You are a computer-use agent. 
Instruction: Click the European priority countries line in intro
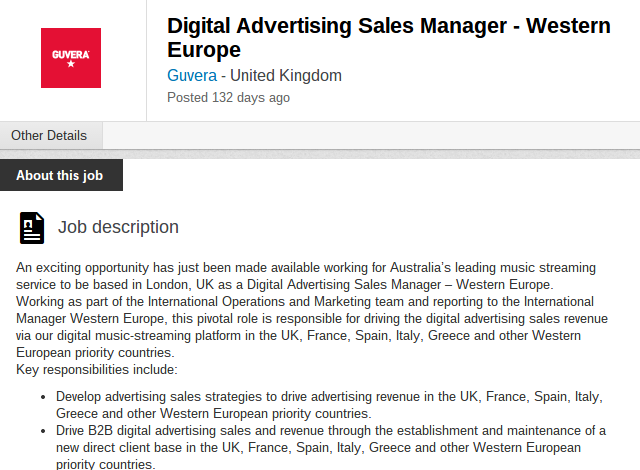pyautogui.click(x=95, y=352)
